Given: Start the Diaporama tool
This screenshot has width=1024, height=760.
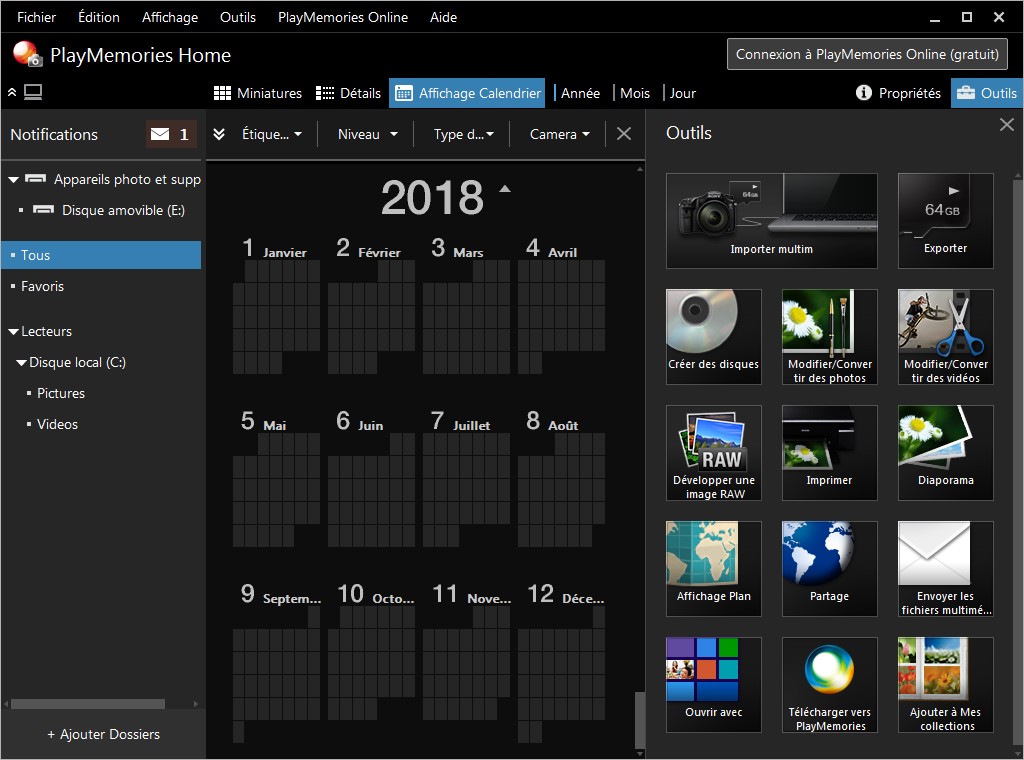Looking at the screenshot, I should [x=946, y=453].
